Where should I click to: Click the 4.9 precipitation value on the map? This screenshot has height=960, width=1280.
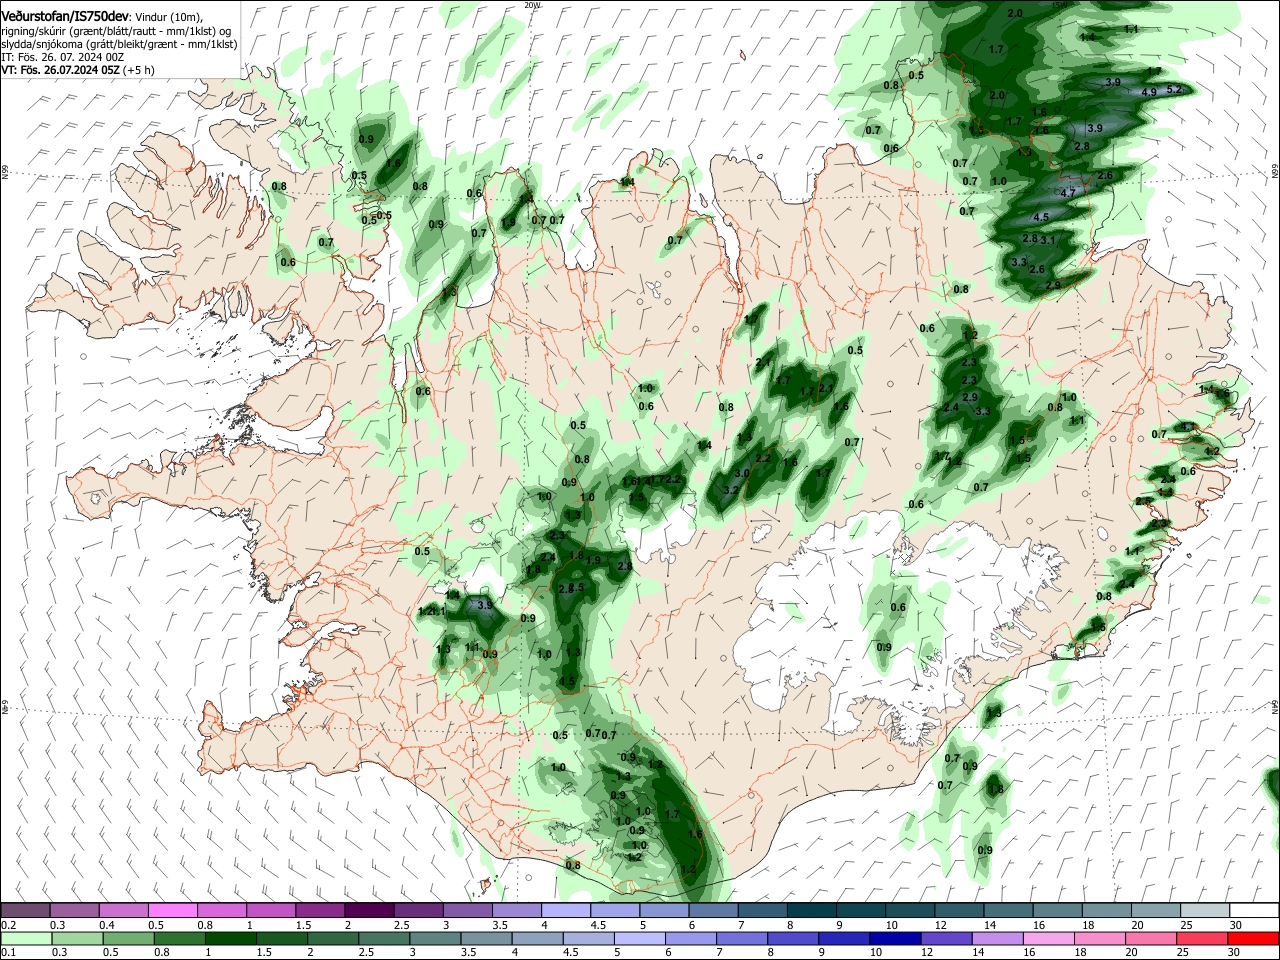[x=1149, y=92]
